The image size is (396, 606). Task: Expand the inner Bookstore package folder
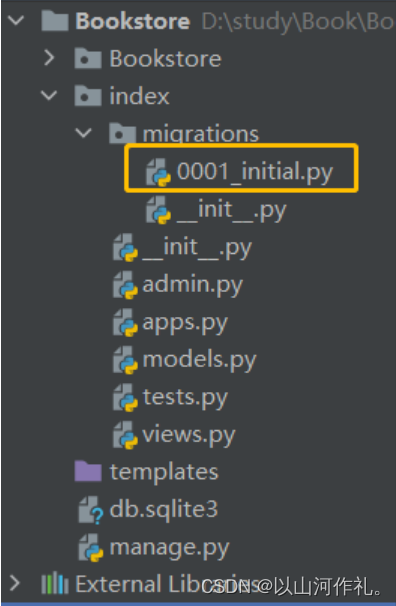pos(49,58)
